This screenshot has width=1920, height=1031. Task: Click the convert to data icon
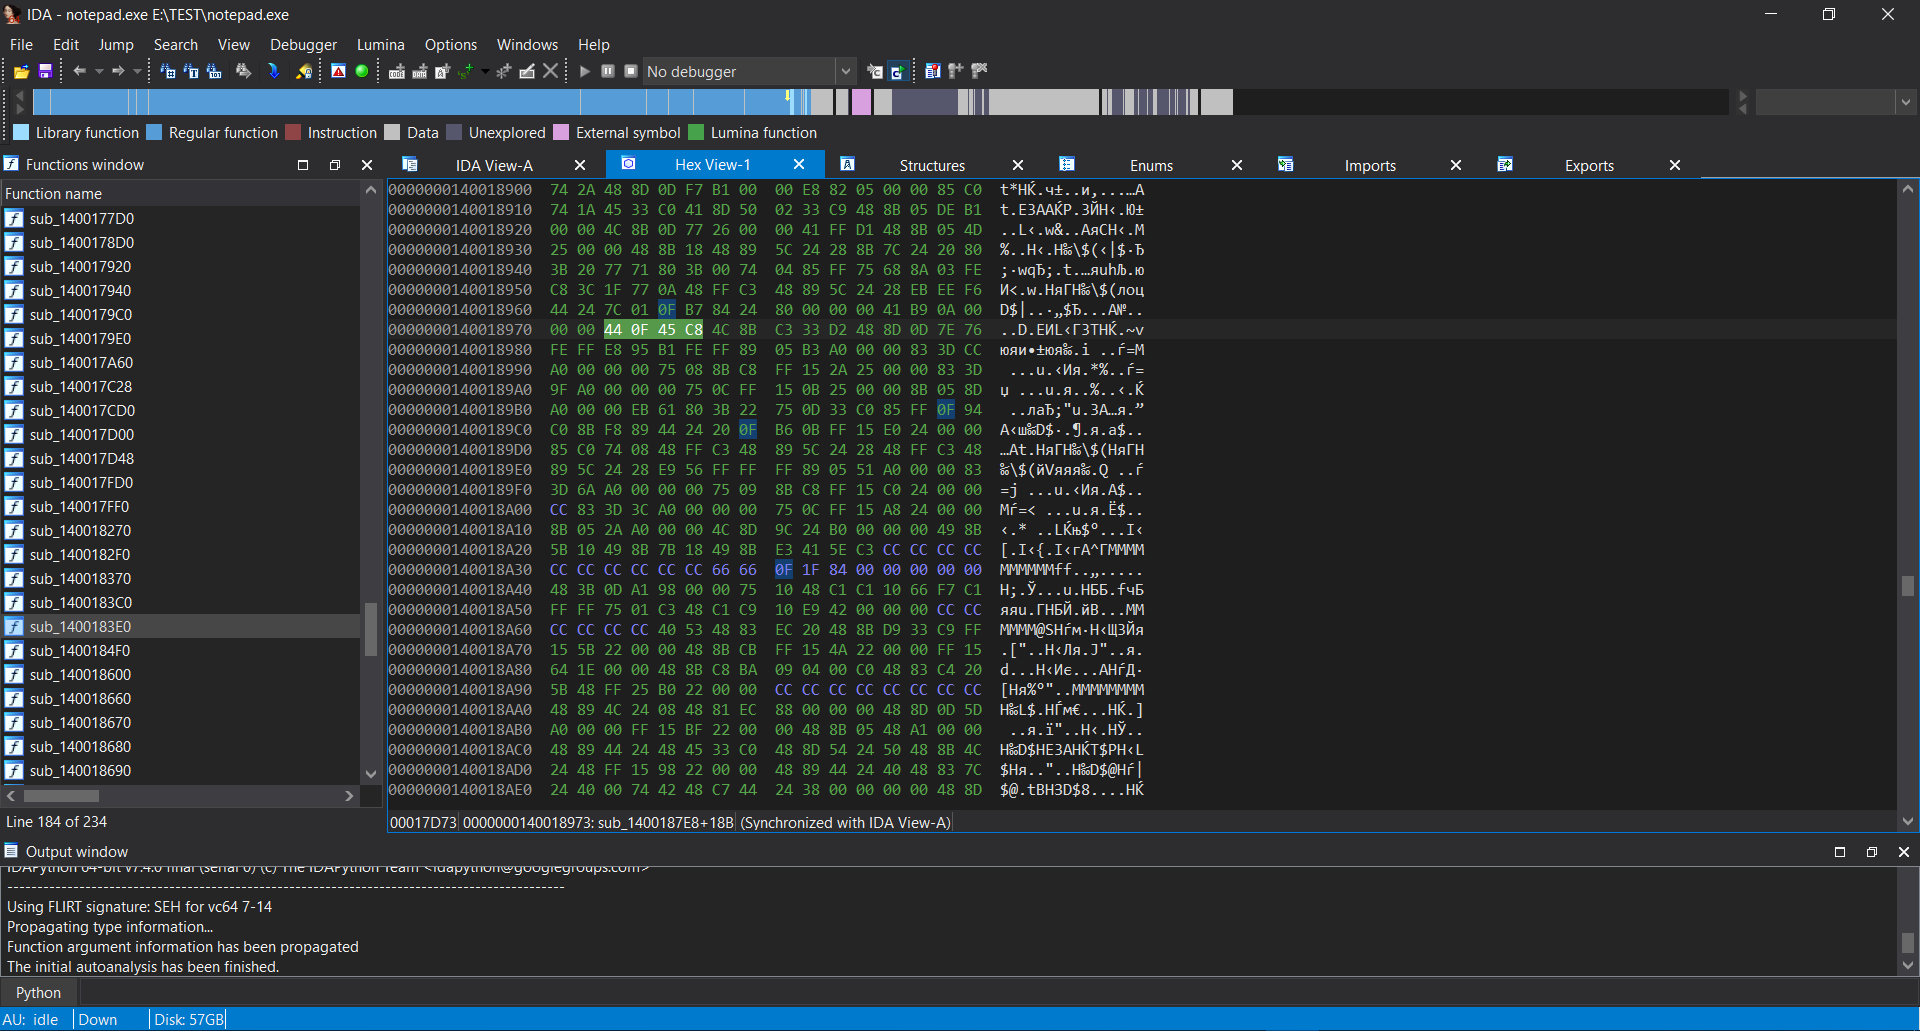point(420,71)
